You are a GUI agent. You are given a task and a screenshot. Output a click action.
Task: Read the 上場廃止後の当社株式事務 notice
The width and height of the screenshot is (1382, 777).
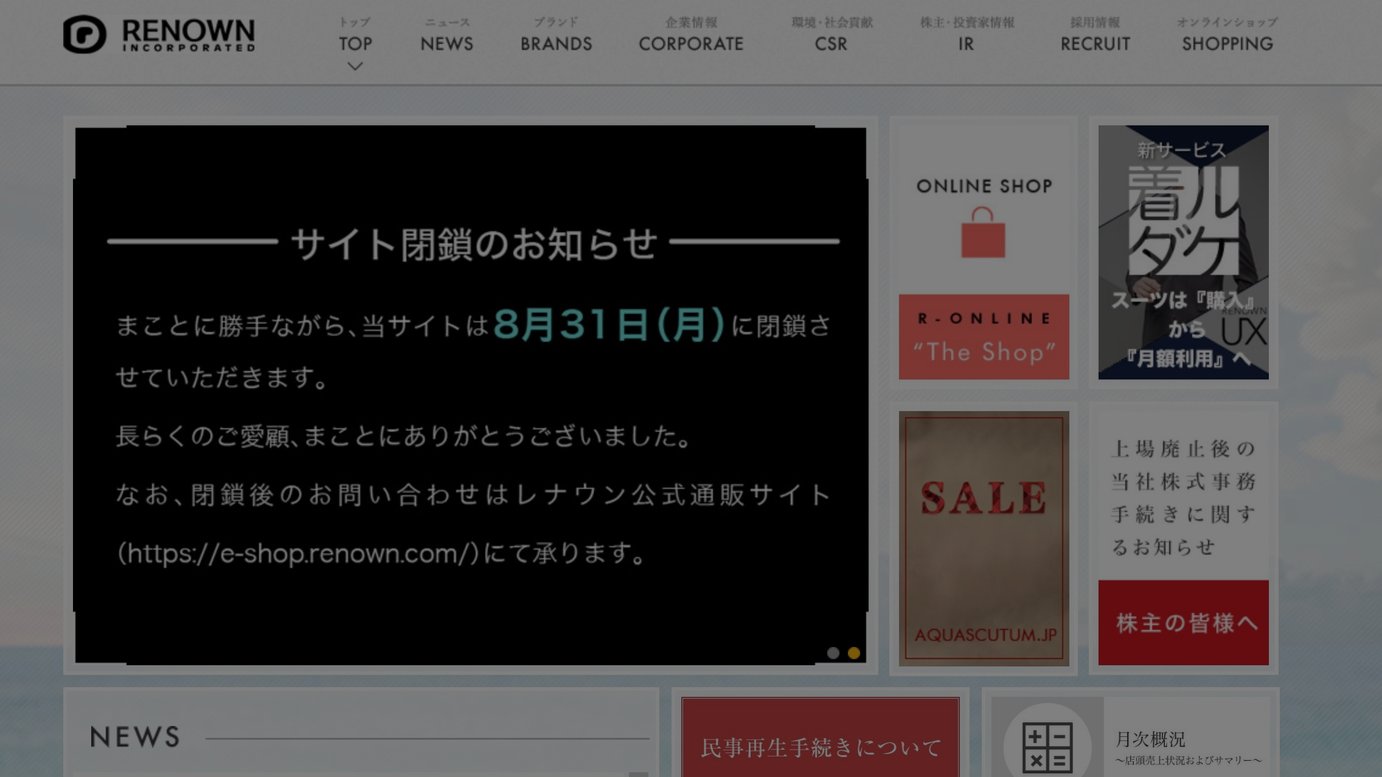coord(1183,497)
